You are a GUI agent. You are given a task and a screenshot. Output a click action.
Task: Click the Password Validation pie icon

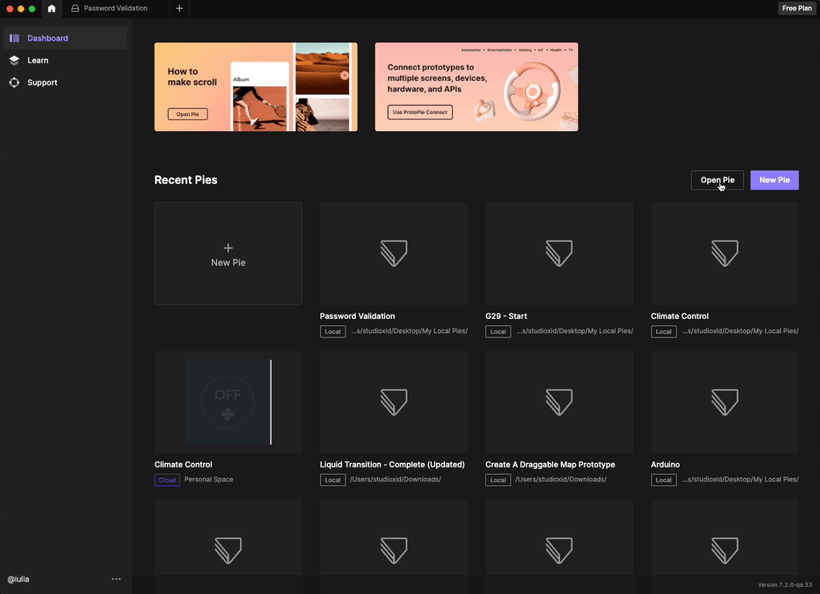point(394,253)
